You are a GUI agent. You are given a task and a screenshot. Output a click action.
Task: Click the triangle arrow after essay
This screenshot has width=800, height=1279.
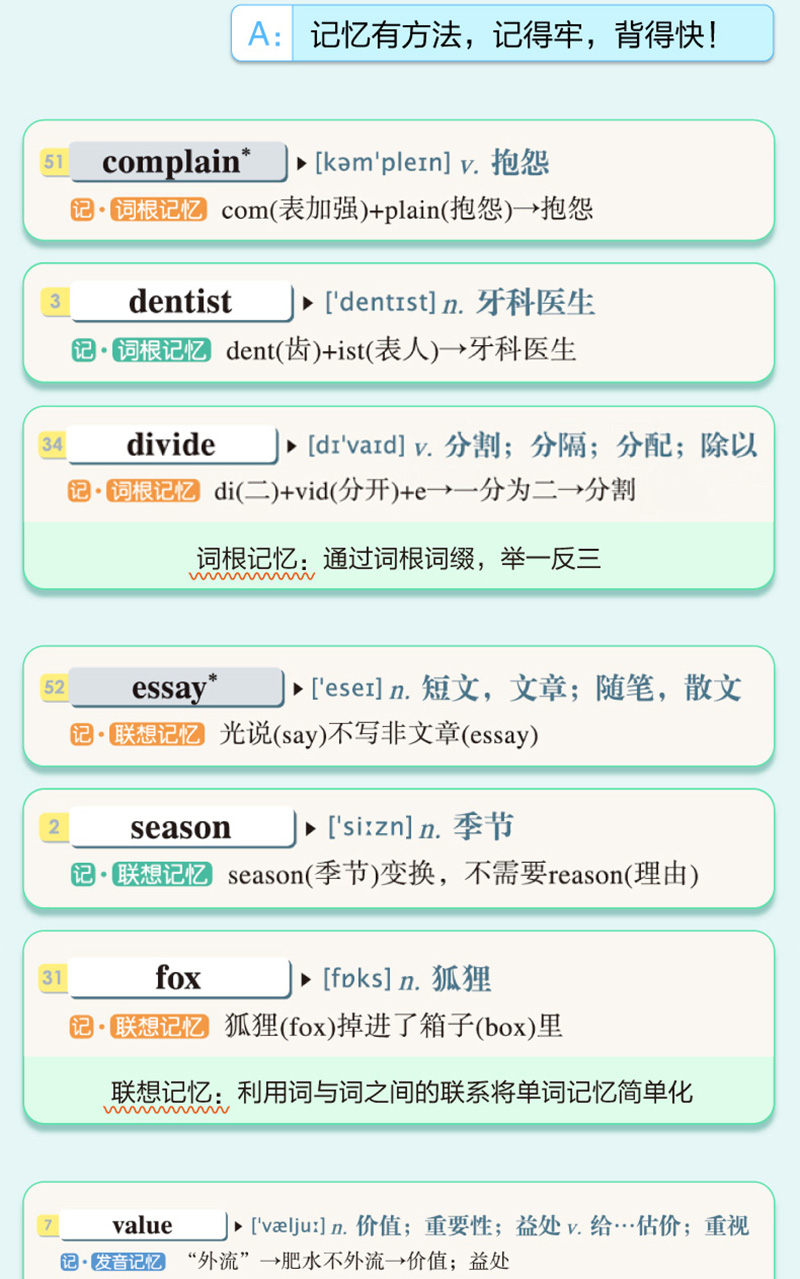pos(298,688)
